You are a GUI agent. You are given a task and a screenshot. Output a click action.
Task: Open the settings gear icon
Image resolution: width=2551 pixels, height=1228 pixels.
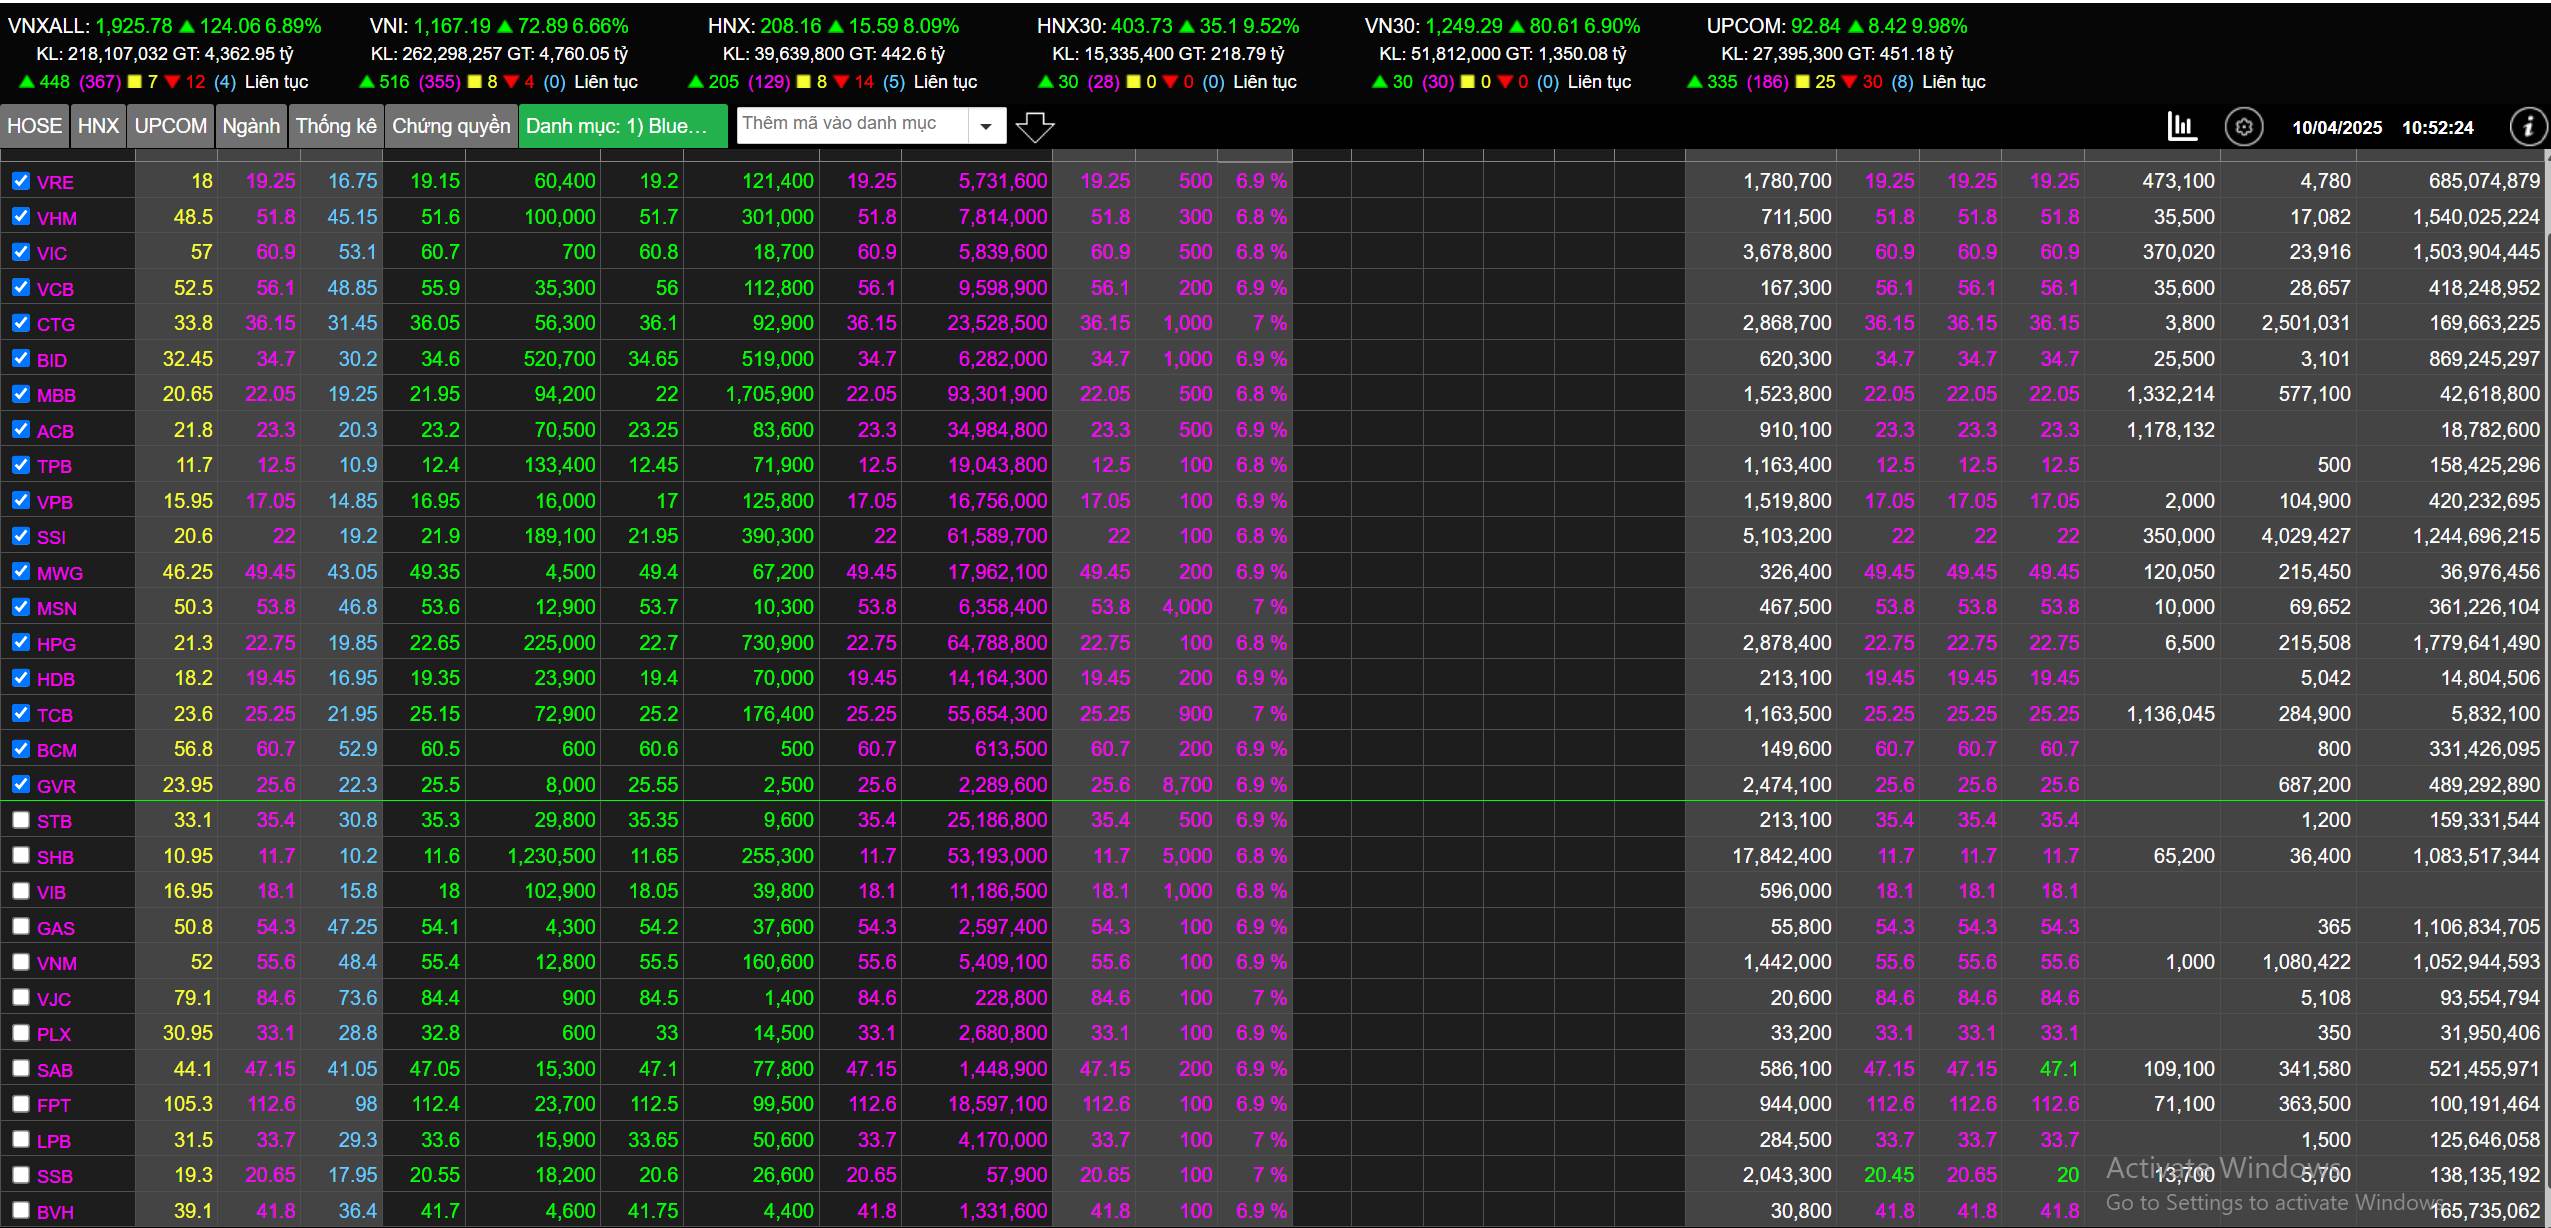(2243, 127)
